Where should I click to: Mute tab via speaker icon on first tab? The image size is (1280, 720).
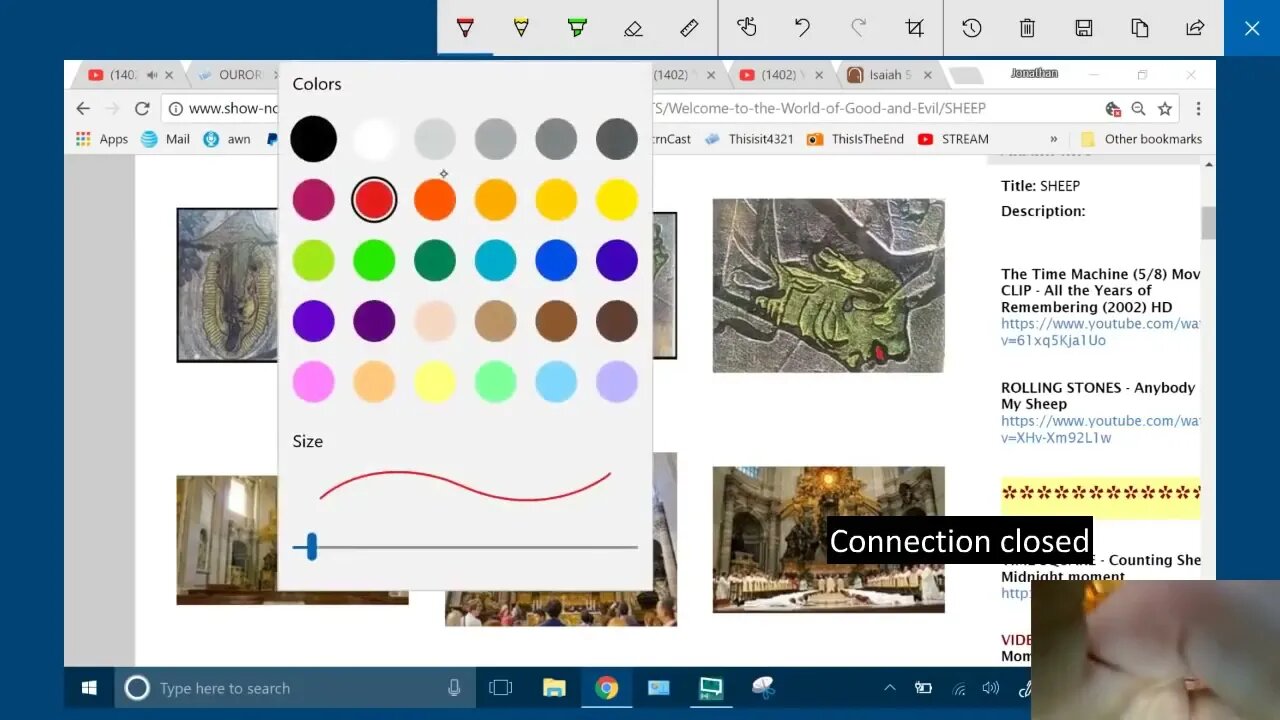click(152, 75)
